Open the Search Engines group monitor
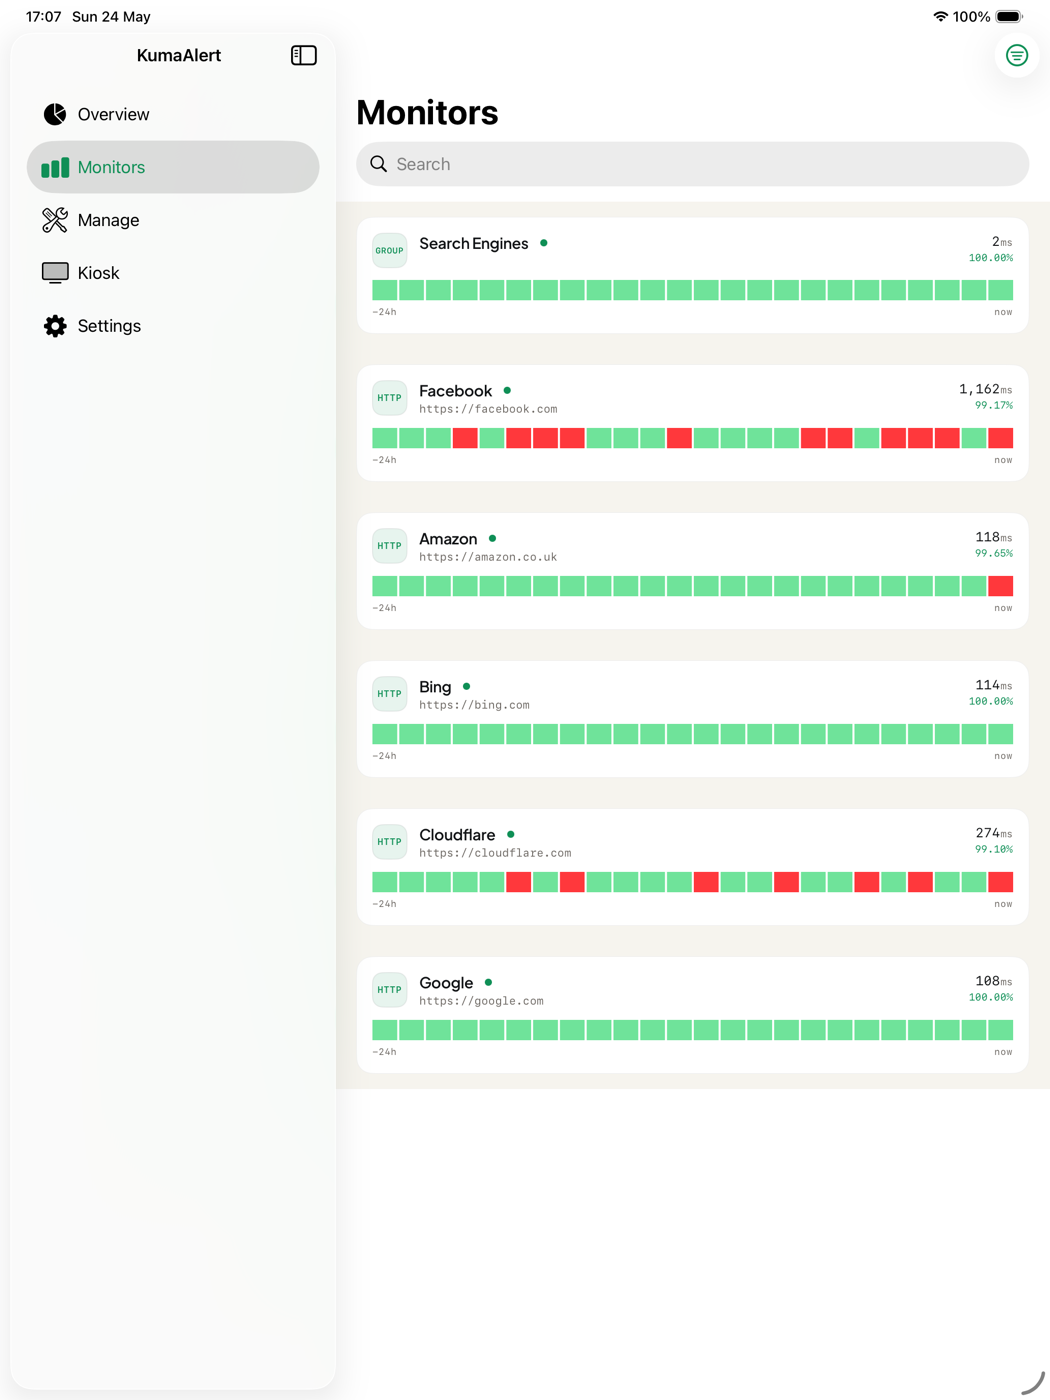The image size is (1050, 1400). pyautogui.click(x=692, y=275)
